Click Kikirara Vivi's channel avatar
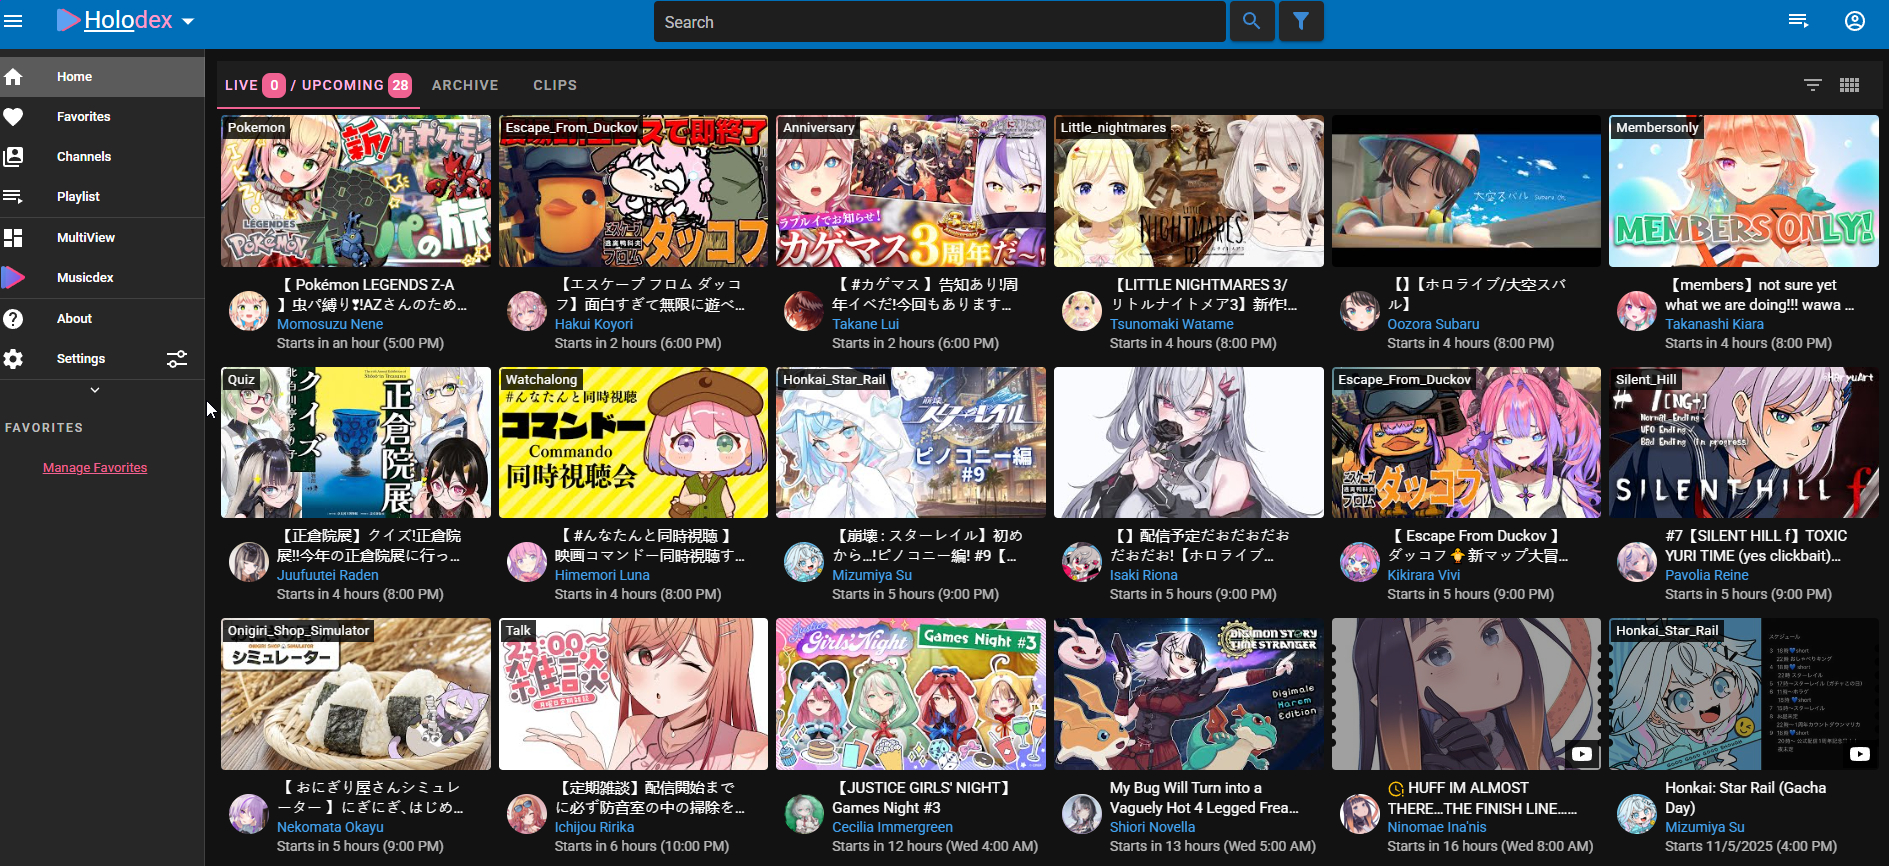 click(1360, 562)
